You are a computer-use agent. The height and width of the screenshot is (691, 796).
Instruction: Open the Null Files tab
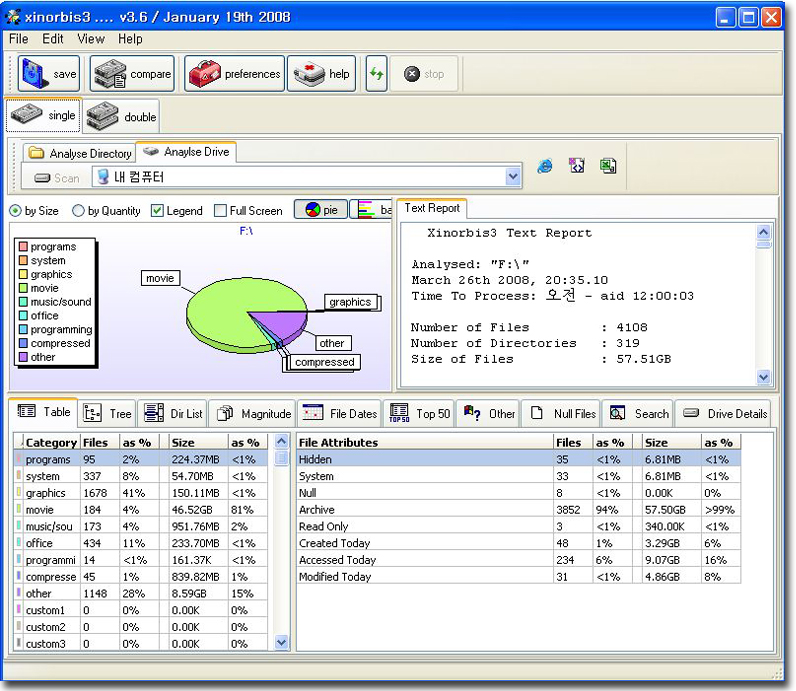click(x=561, y=414)
